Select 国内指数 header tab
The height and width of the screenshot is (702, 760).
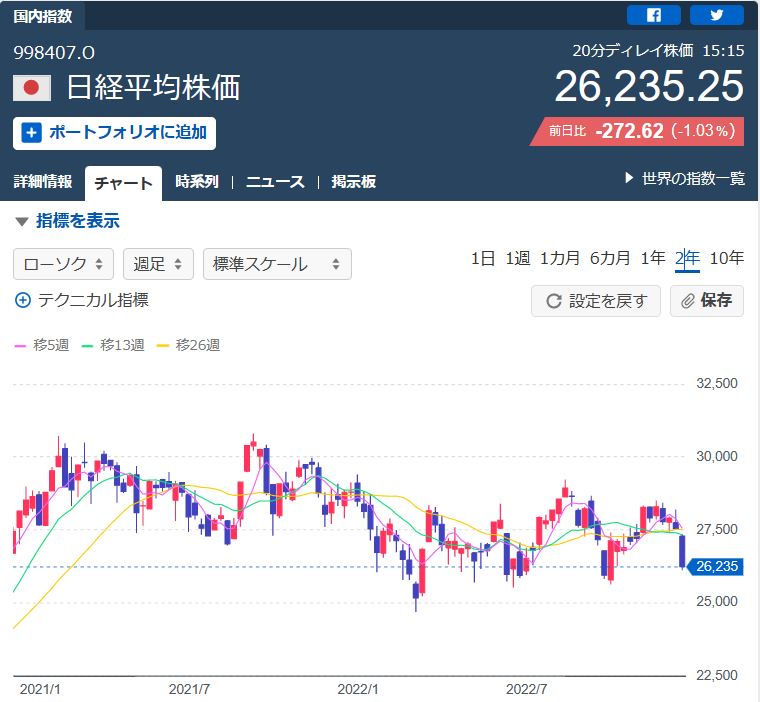click(43, 16)
